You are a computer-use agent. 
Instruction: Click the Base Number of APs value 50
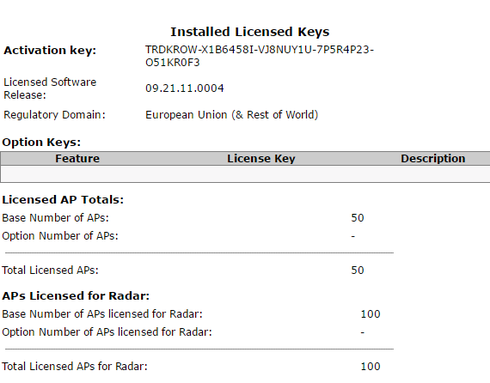pyautogui.click(x=357, y=218)
